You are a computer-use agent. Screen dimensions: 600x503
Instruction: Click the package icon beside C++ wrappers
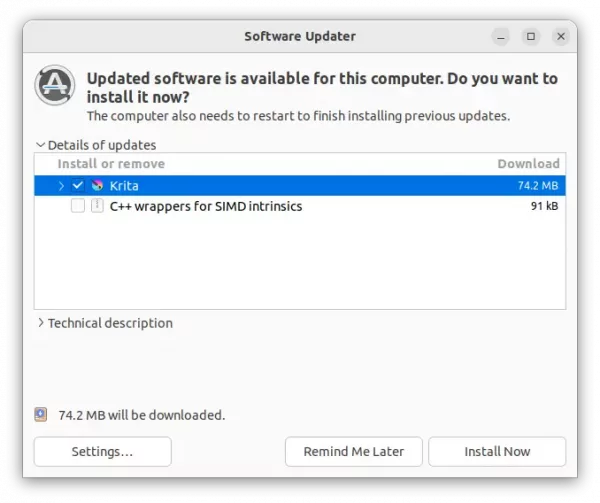[x=97, y=206]
